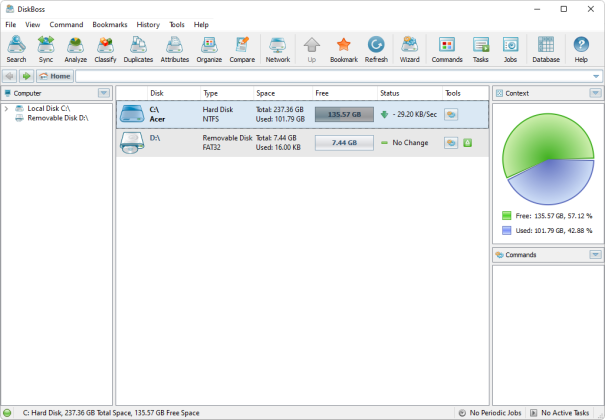Click the D:\ removable drive icon
The image size is (605, 420).
(132, 143)
